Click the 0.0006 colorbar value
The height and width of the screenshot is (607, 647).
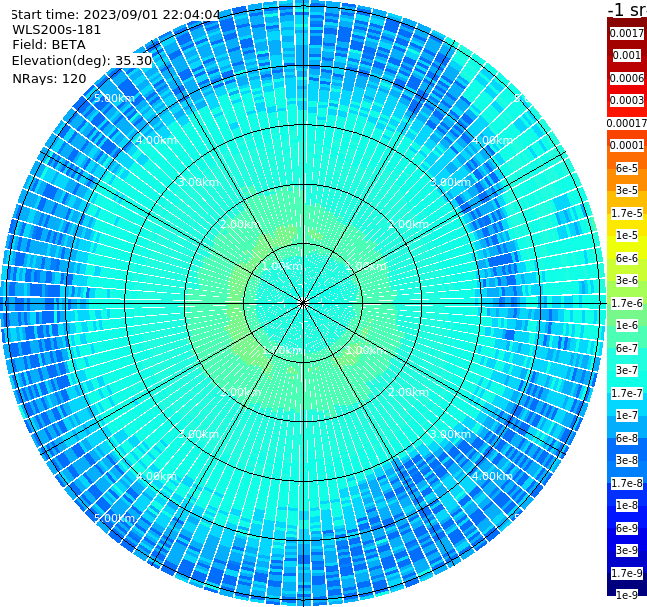[627, 78]
